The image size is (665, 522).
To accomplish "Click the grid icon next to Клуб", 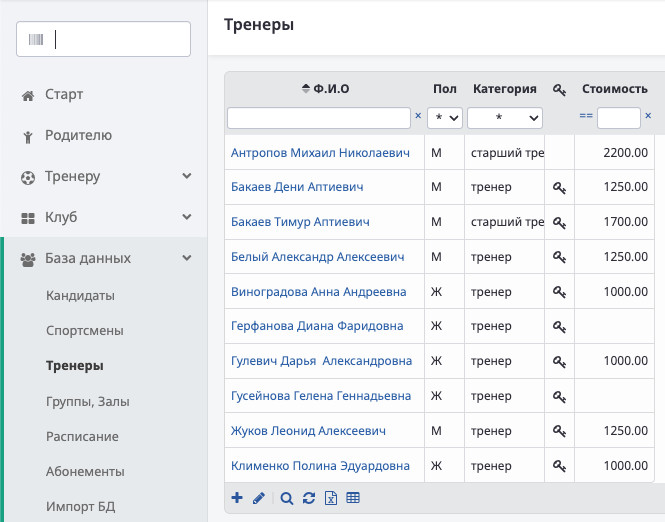I will pos(28,218).
